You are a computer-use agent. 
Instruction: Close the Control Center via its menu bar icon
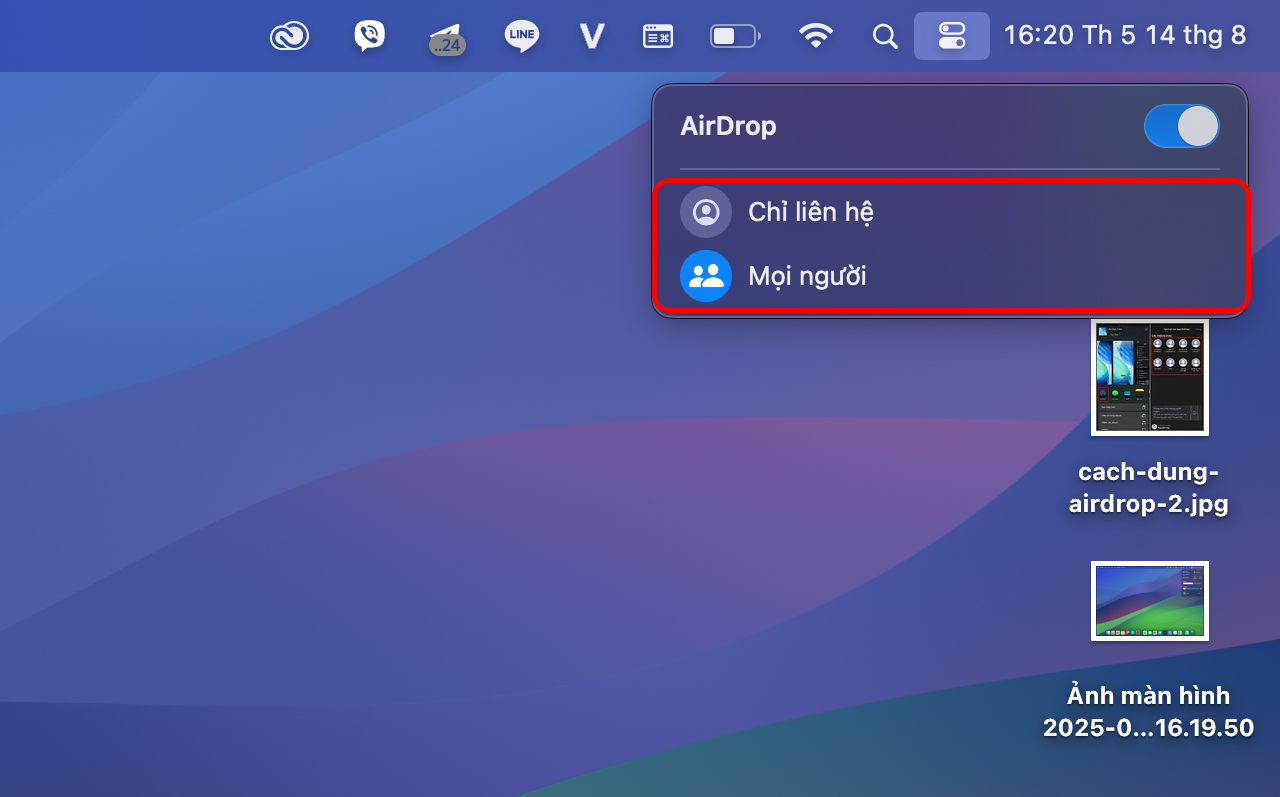(952, 36)
